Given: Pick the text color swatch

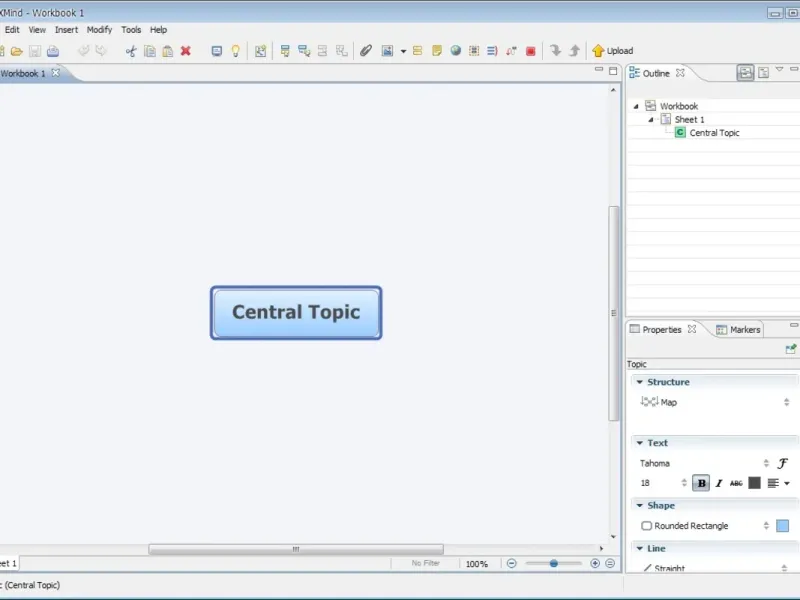Looking at the screenshot, I should [754, 483].
